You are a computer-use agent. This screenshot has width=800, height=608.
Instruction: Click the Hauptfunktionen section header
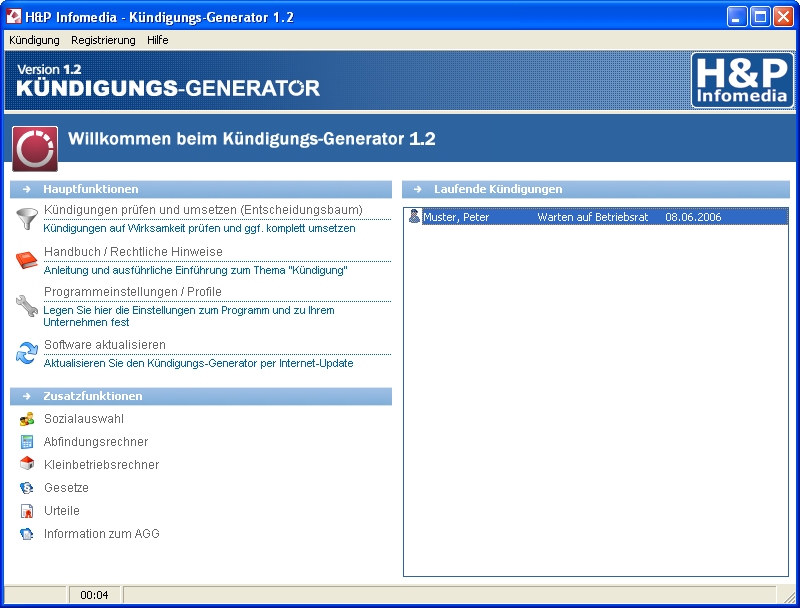[x=201, y=189]
